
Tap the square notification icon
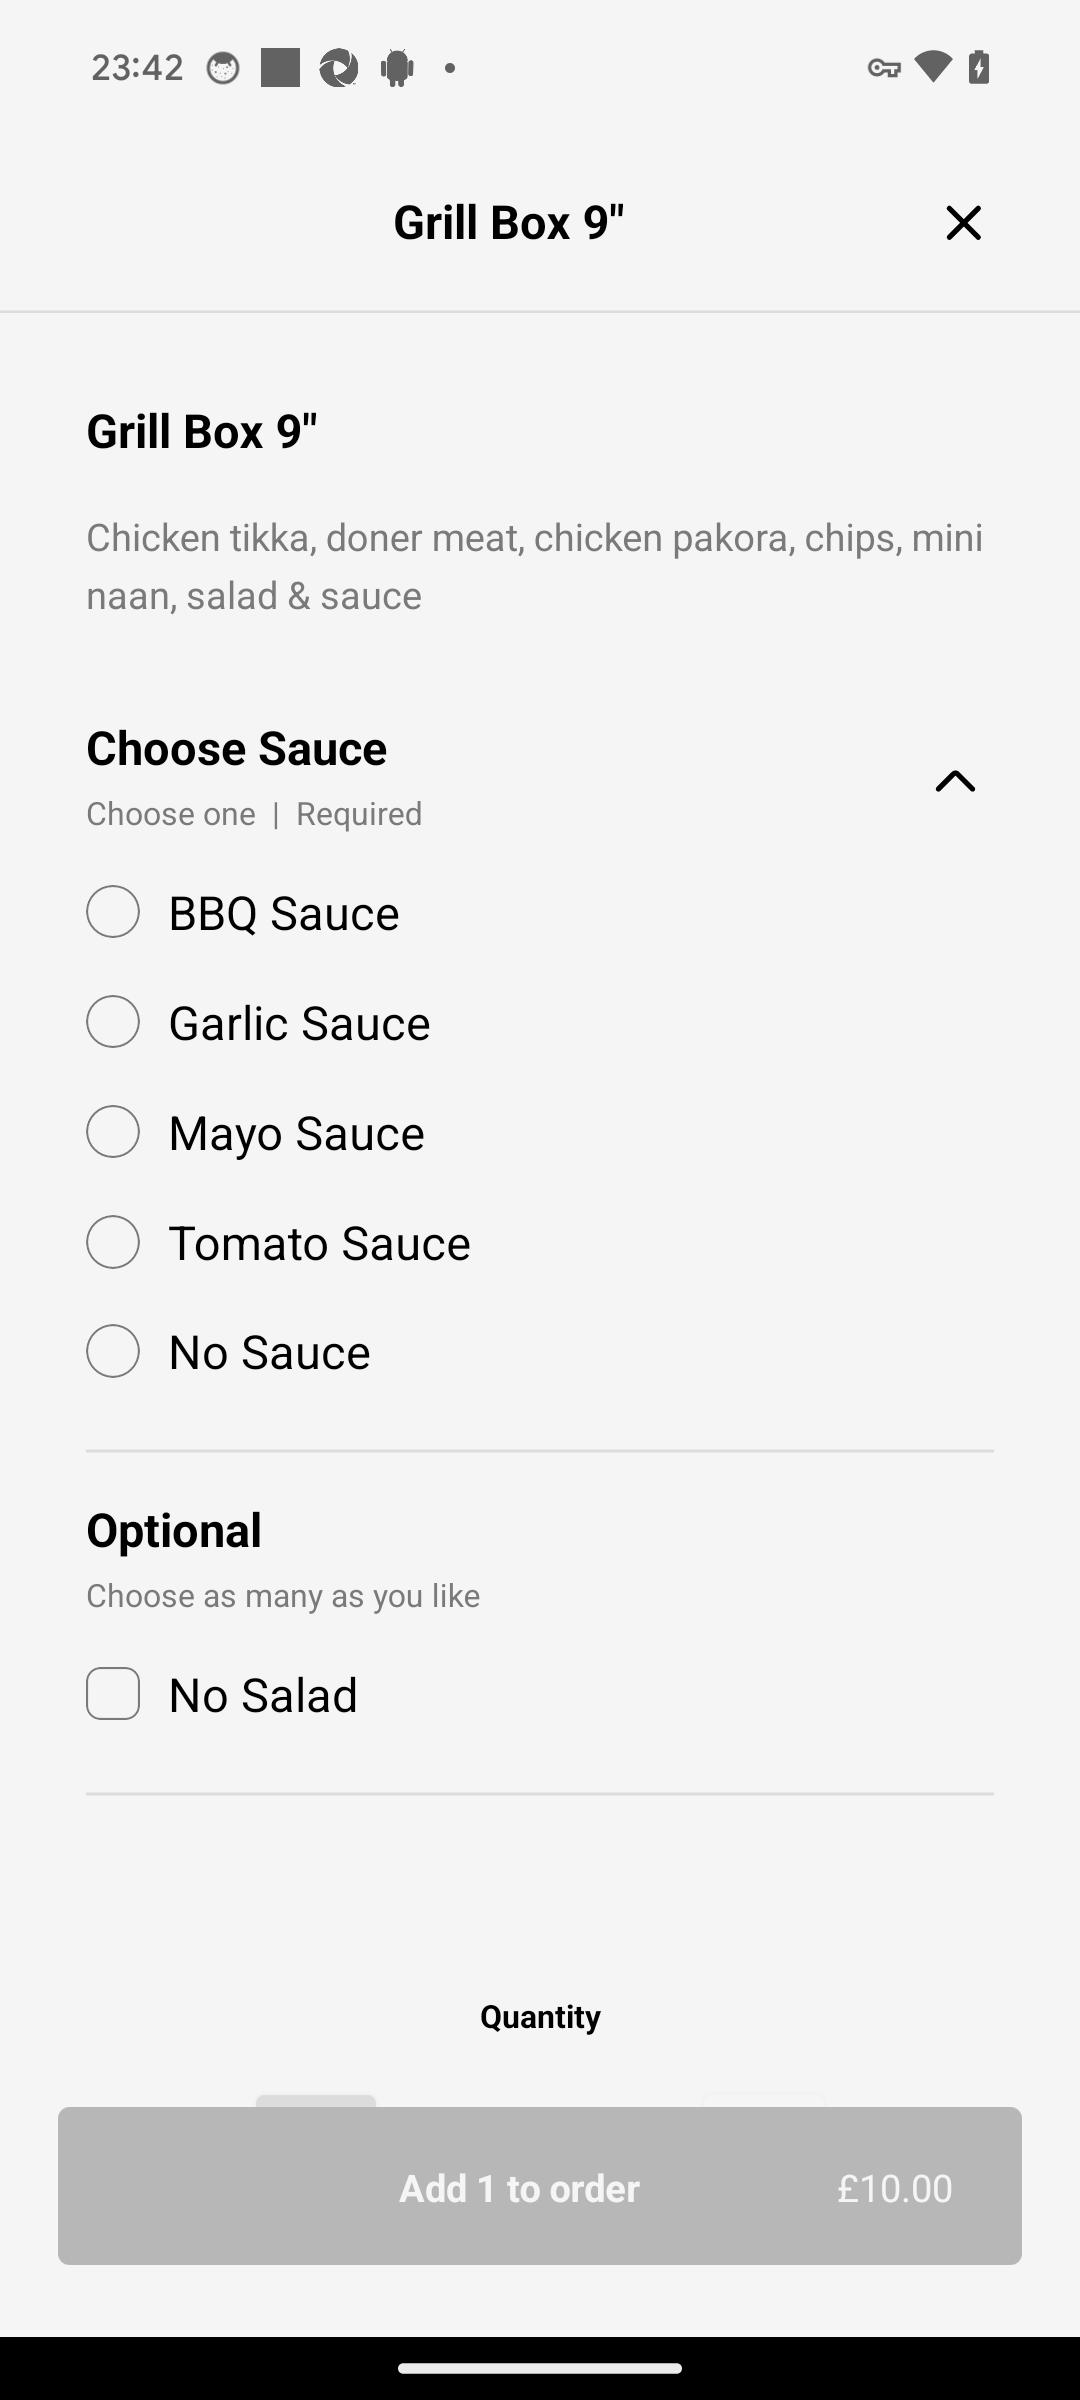pyautogui.click(x=280, y=68)
